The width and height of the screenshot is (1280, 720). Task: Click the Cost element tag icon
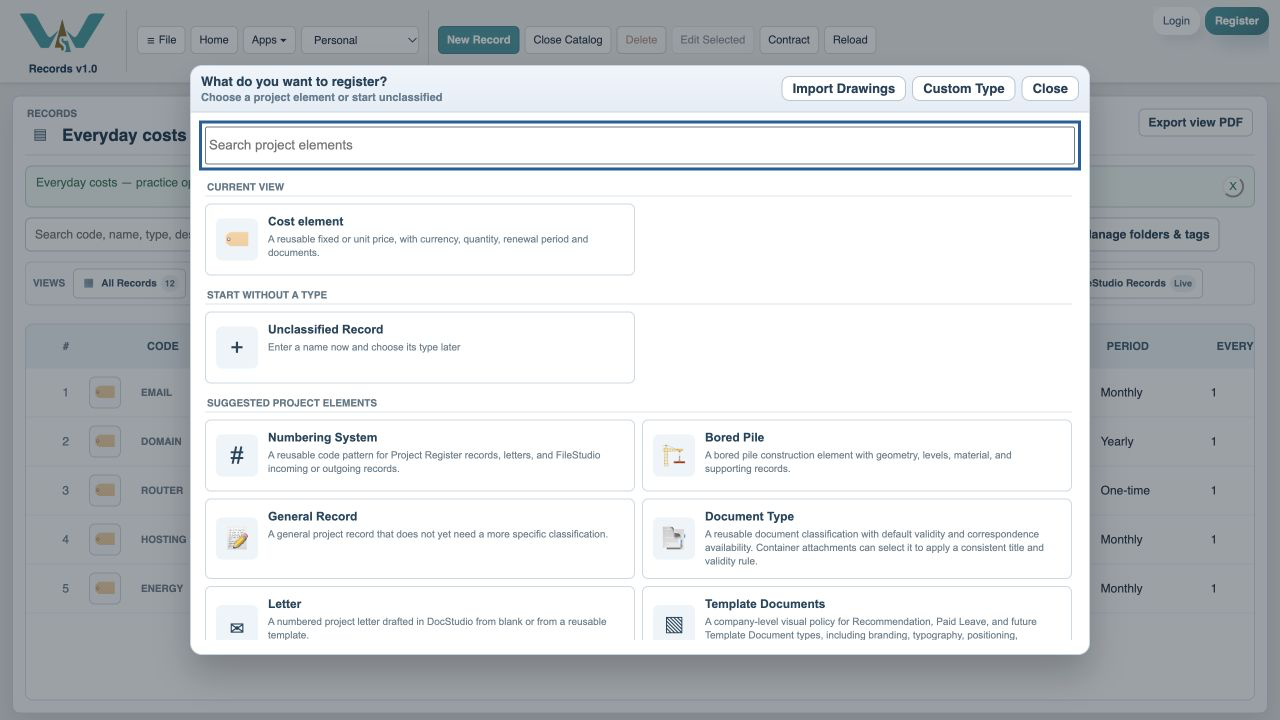(x=237, y=240)
